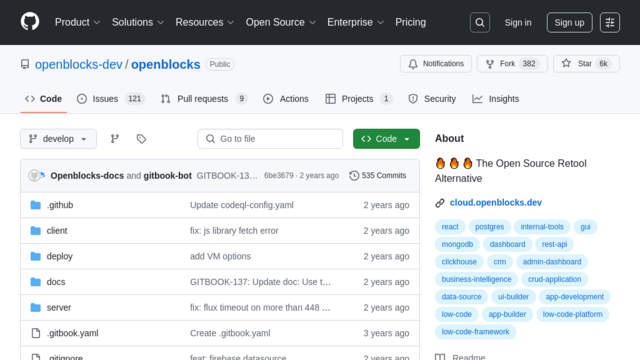This screenshot has width=640, height=360.
Task: Open the Pricing page
Action: click(x=410, y=22)
